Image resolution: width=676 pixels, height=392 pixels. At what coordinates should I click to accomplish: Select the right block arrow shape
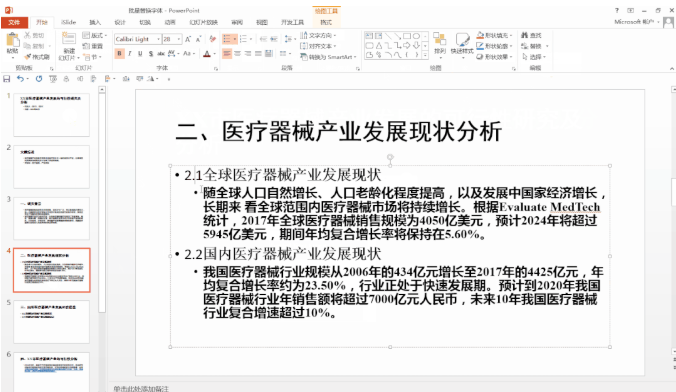pos(407,45)
